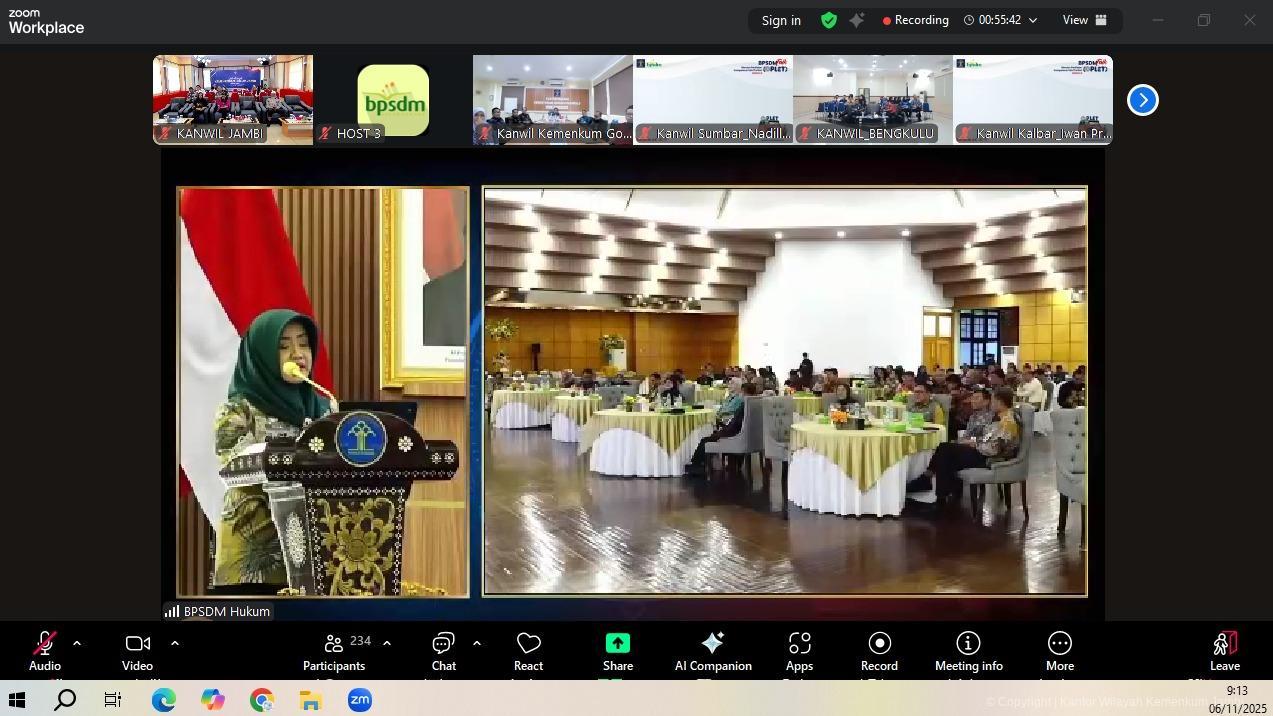
Task: Open the More options menu
Action: (1059, 651)
